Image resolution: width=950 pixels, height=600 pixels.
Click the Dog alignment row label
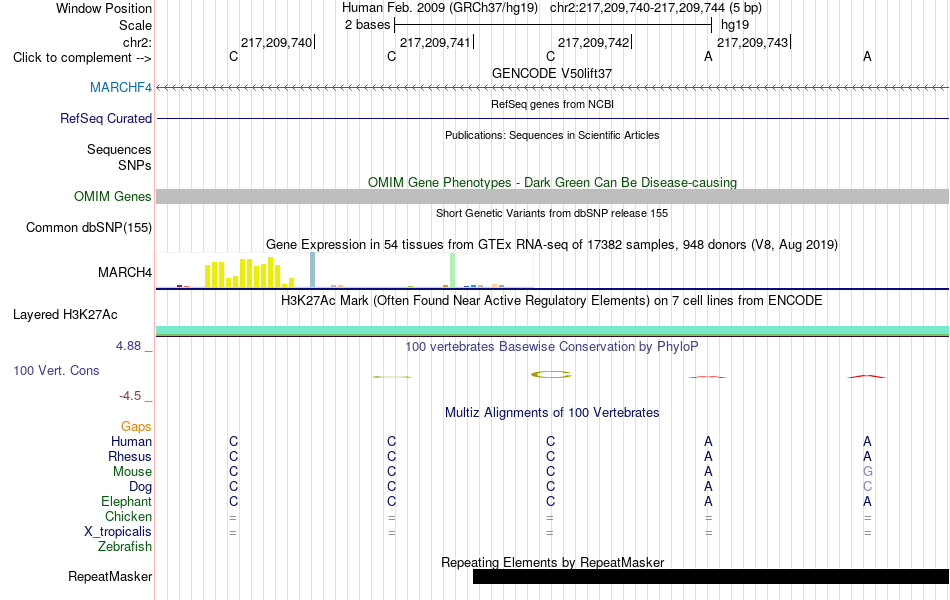click(140, 487)
